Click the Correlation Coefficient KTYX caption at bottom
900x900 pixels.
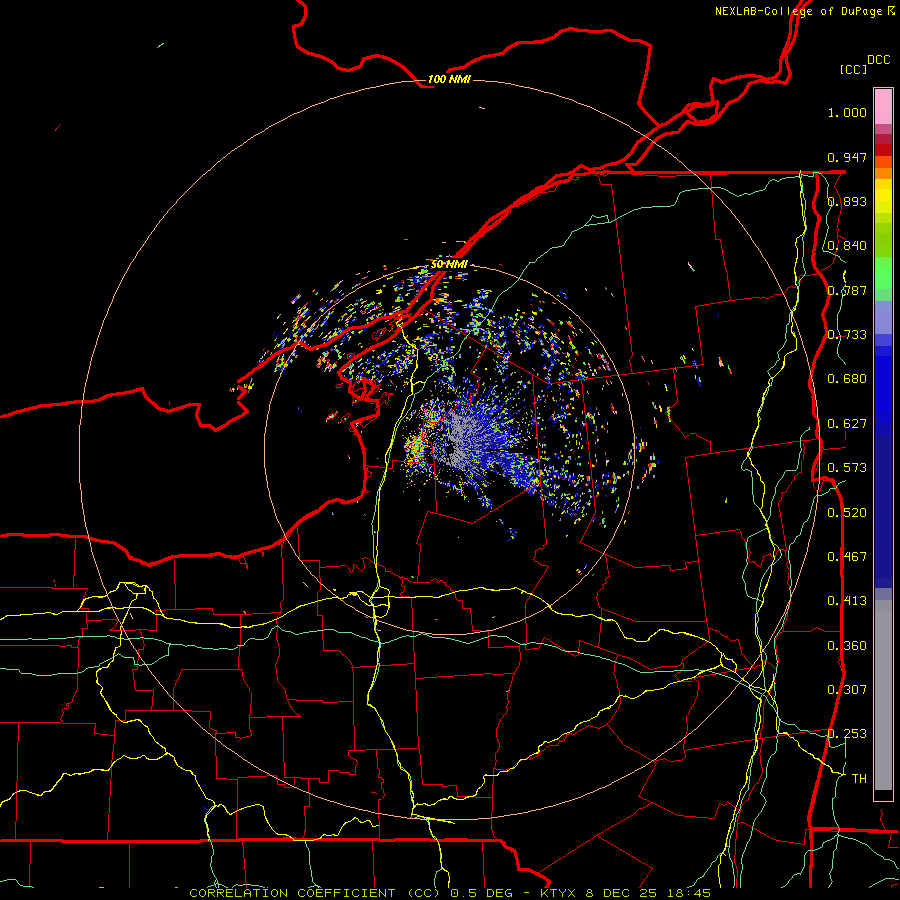pyautogui.click(x=450, y=893)
